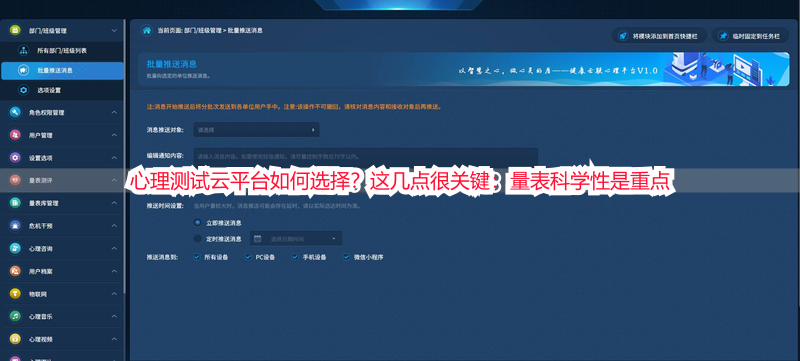The image size is (800, 361).
Task: Click the megaphone icon beside 批量推送消息
Action: coord(23,70)
